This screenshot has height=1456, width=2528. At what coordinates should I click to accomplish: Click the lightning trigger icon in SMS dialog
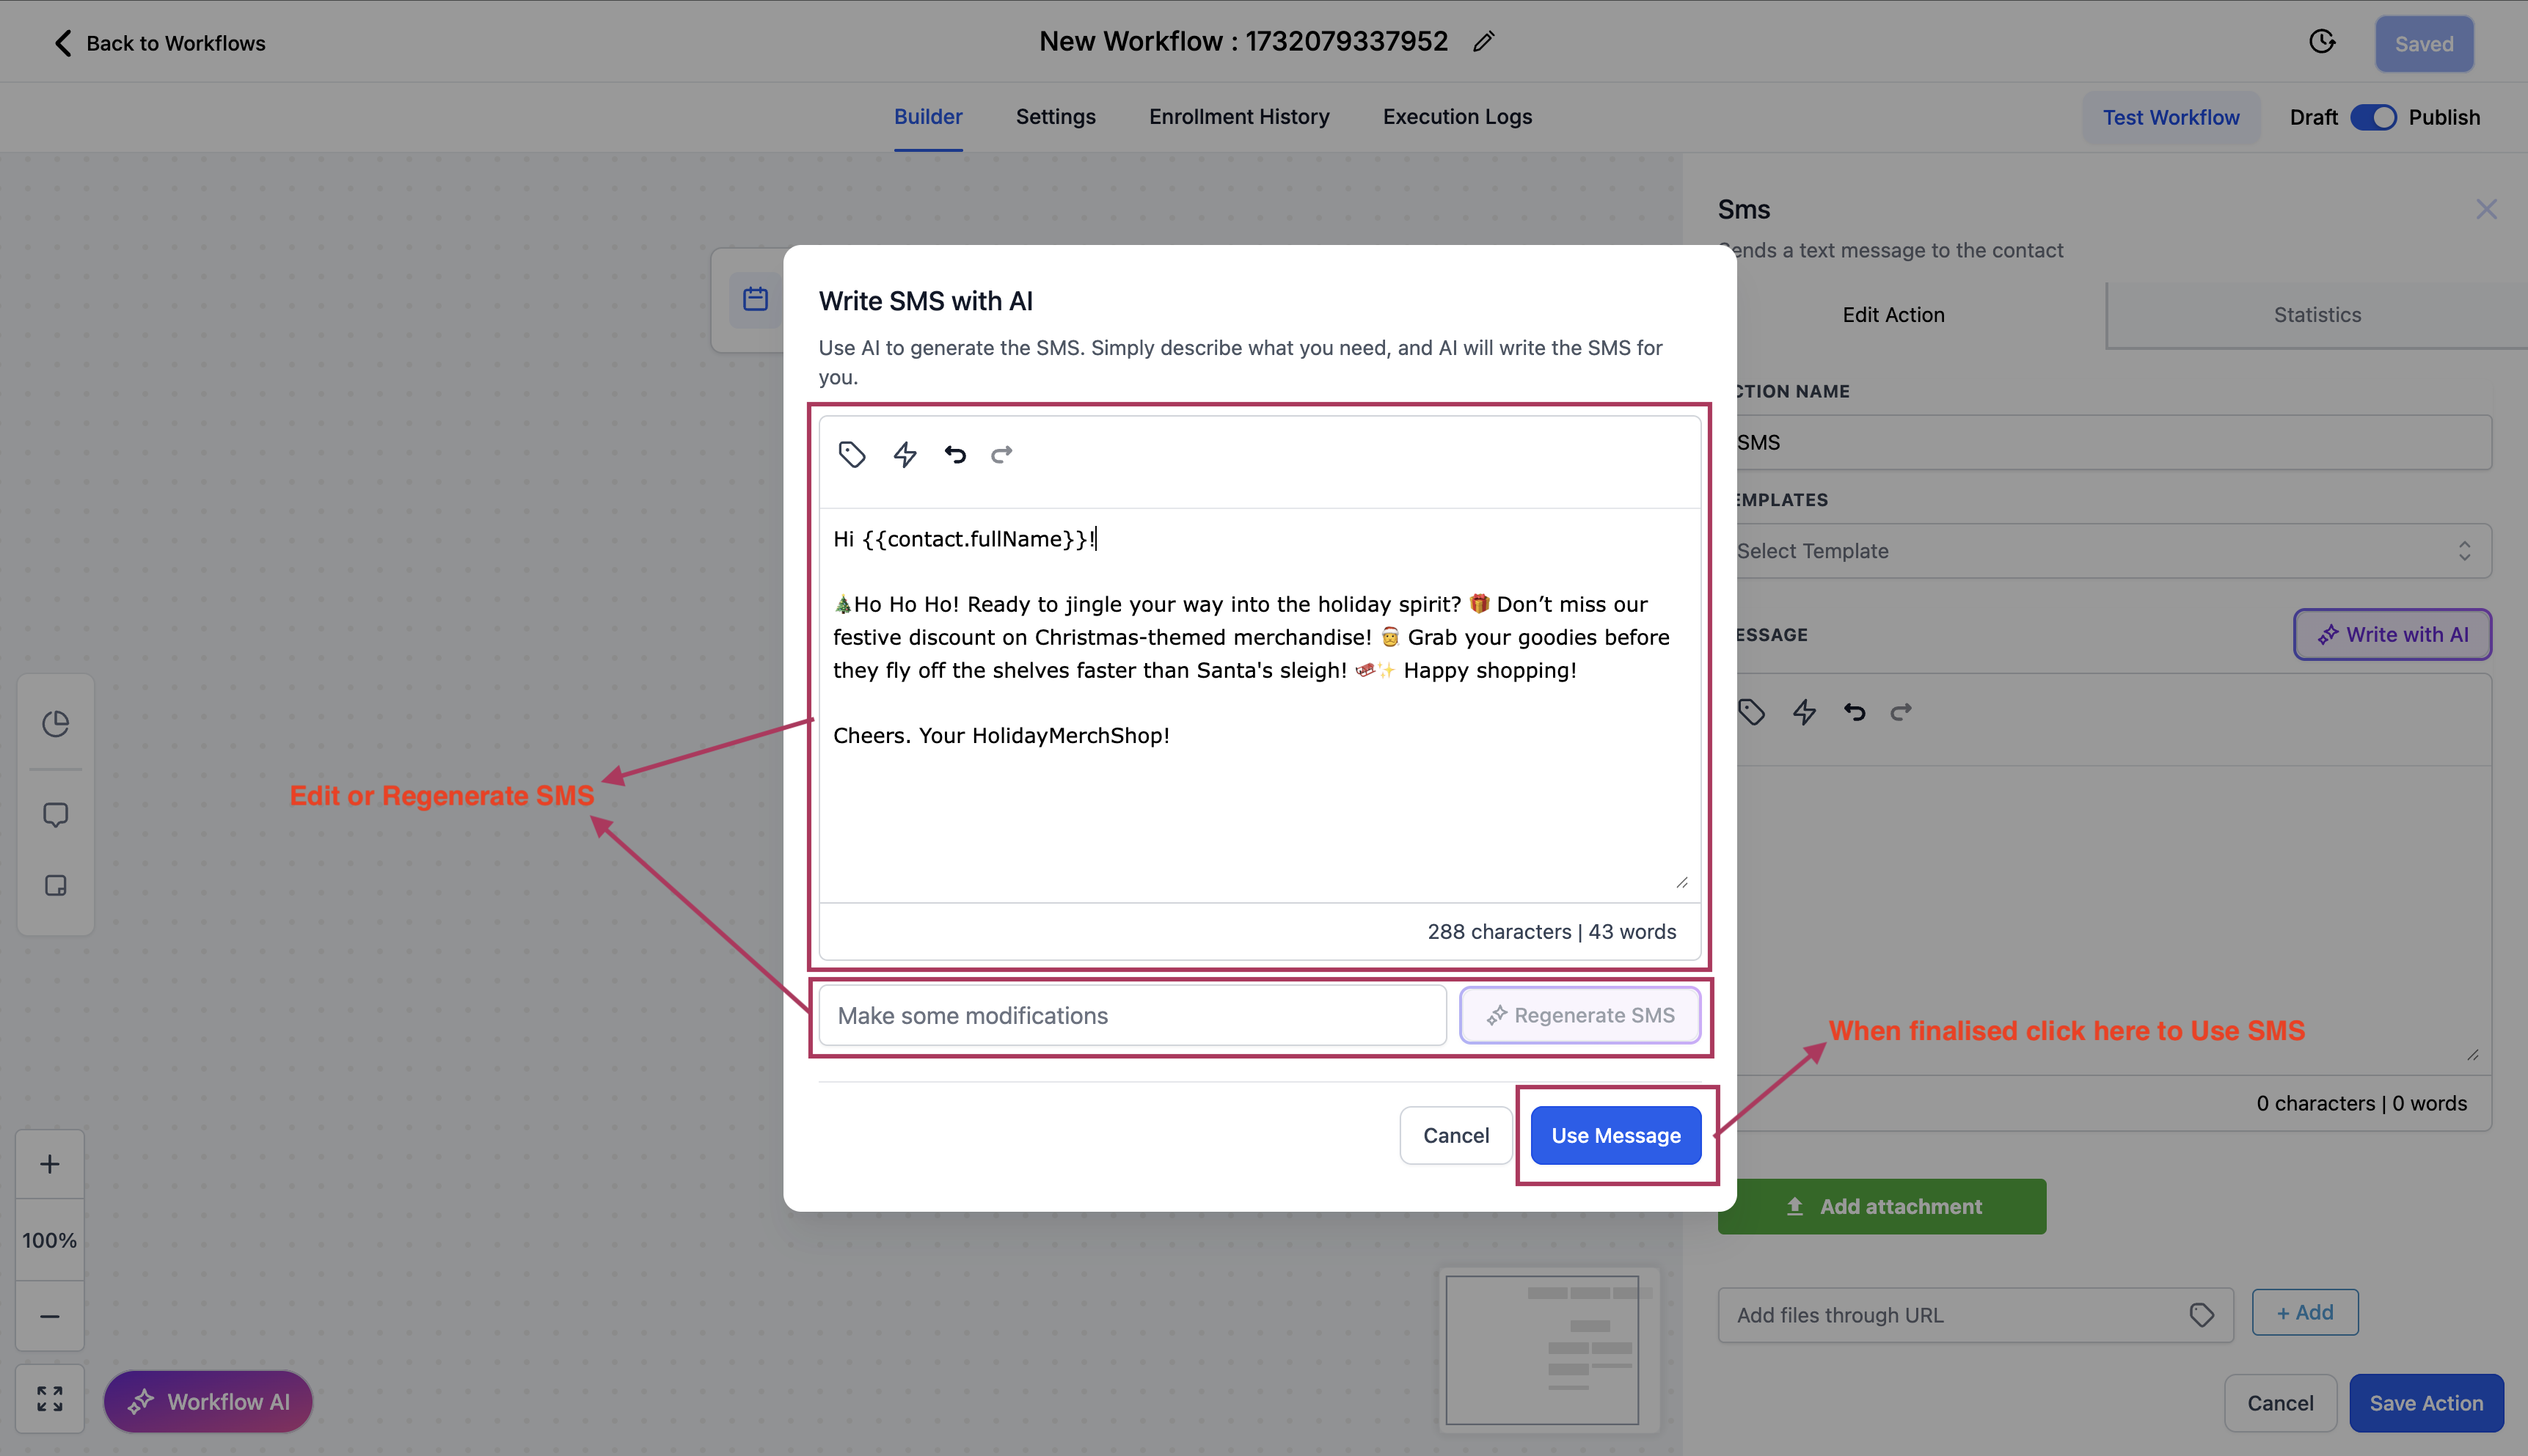tap(905, 454)
